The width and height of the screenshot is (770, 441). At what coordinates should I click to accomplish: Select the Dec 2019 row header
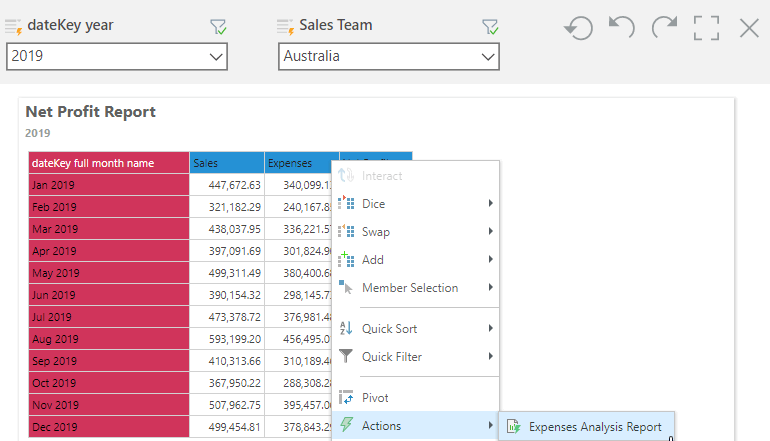tap(109, 427)
